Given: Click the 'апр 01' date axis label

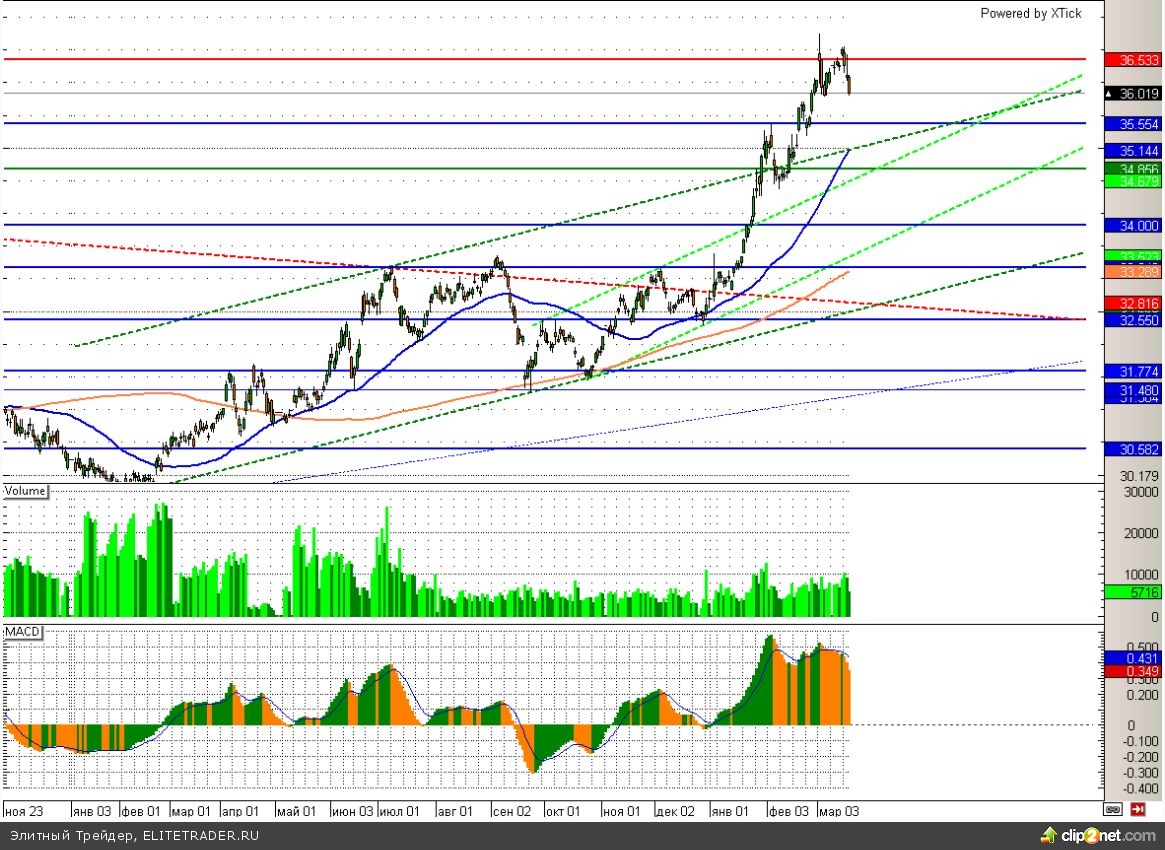Looking at the screenshot, I should click(239, 811).
